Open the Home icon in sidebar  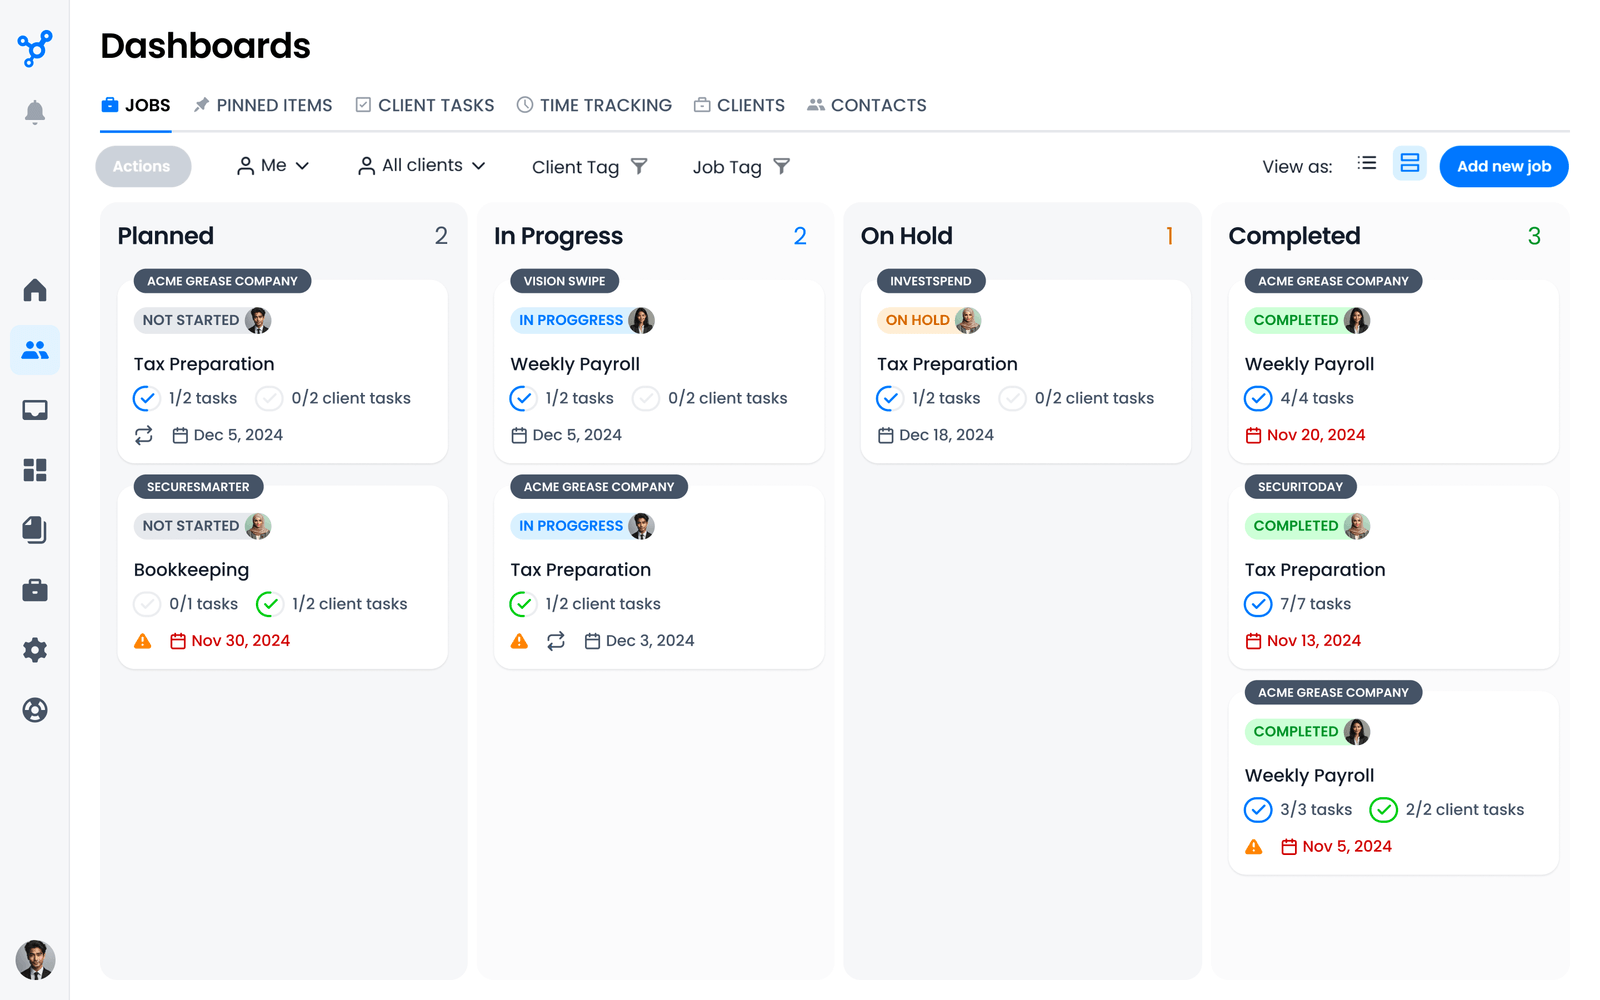click(35, 290)
